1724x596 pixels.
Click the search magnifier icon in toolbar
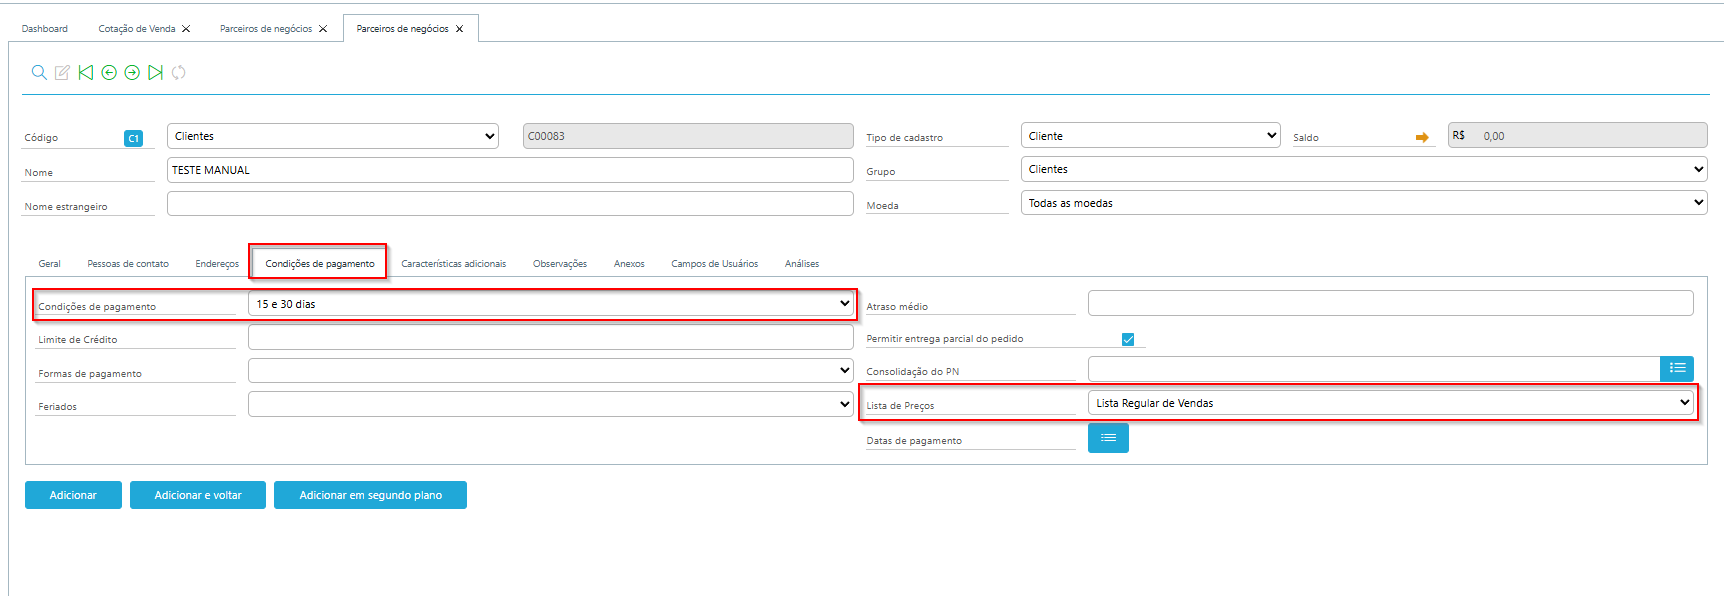(39, 72)
